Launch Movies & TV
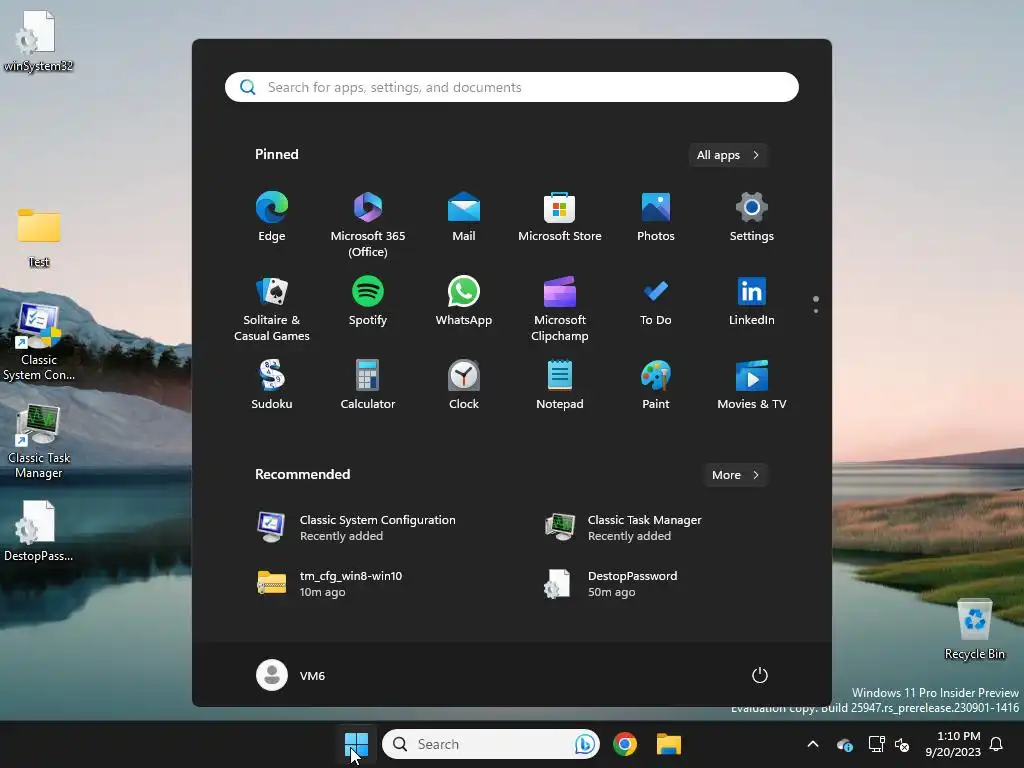The height and width of the screenshot is (768, 1024). (752, 385)
